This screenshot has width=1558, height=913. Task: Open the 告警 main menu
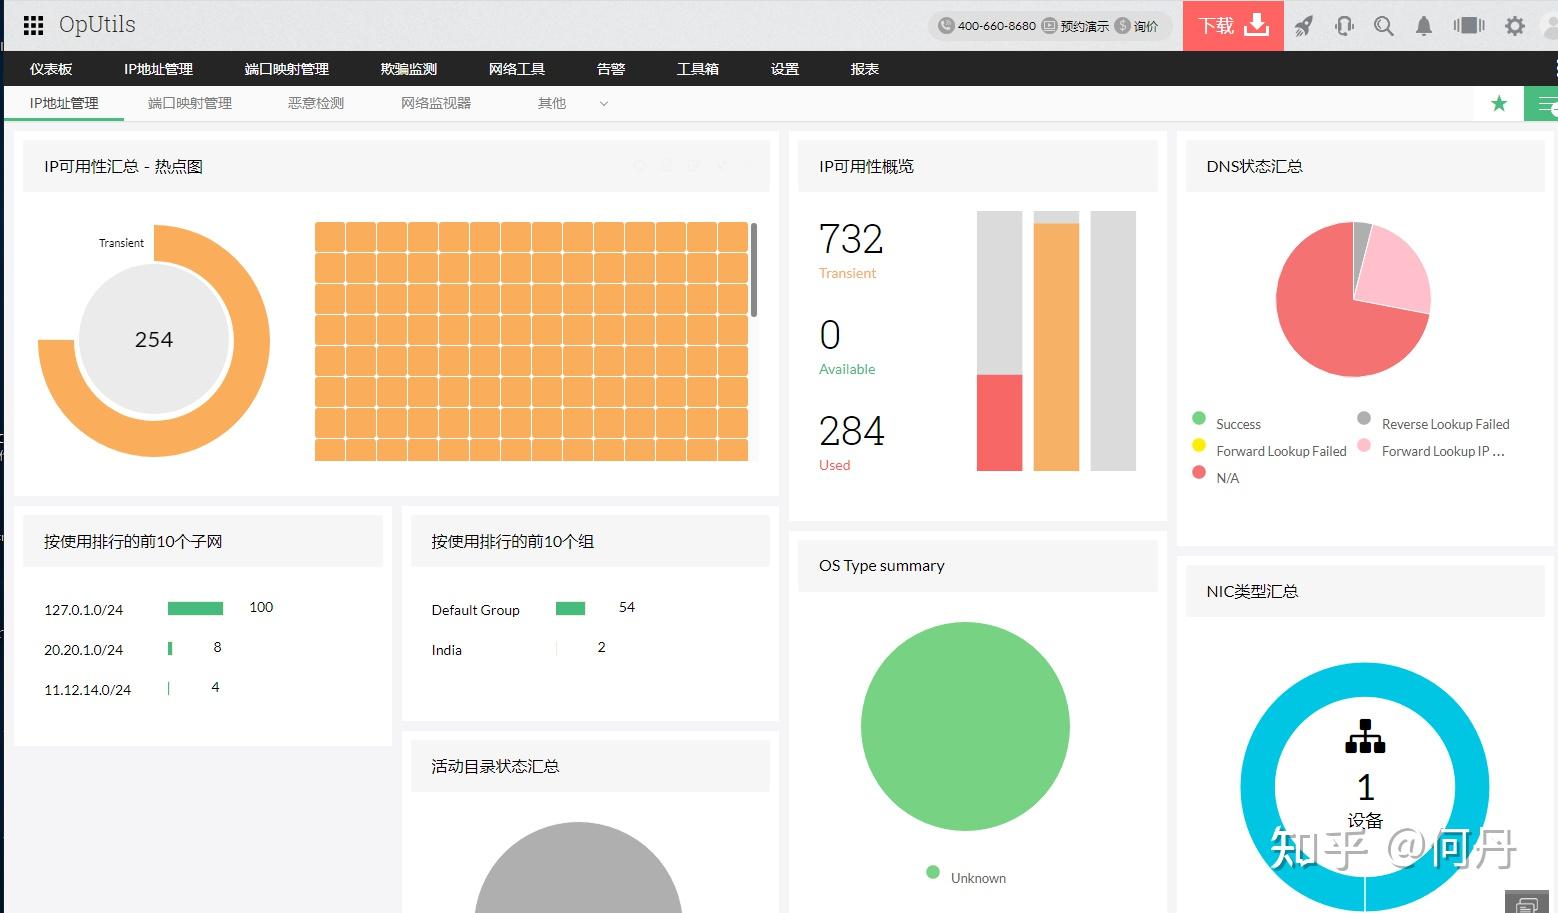611,69
